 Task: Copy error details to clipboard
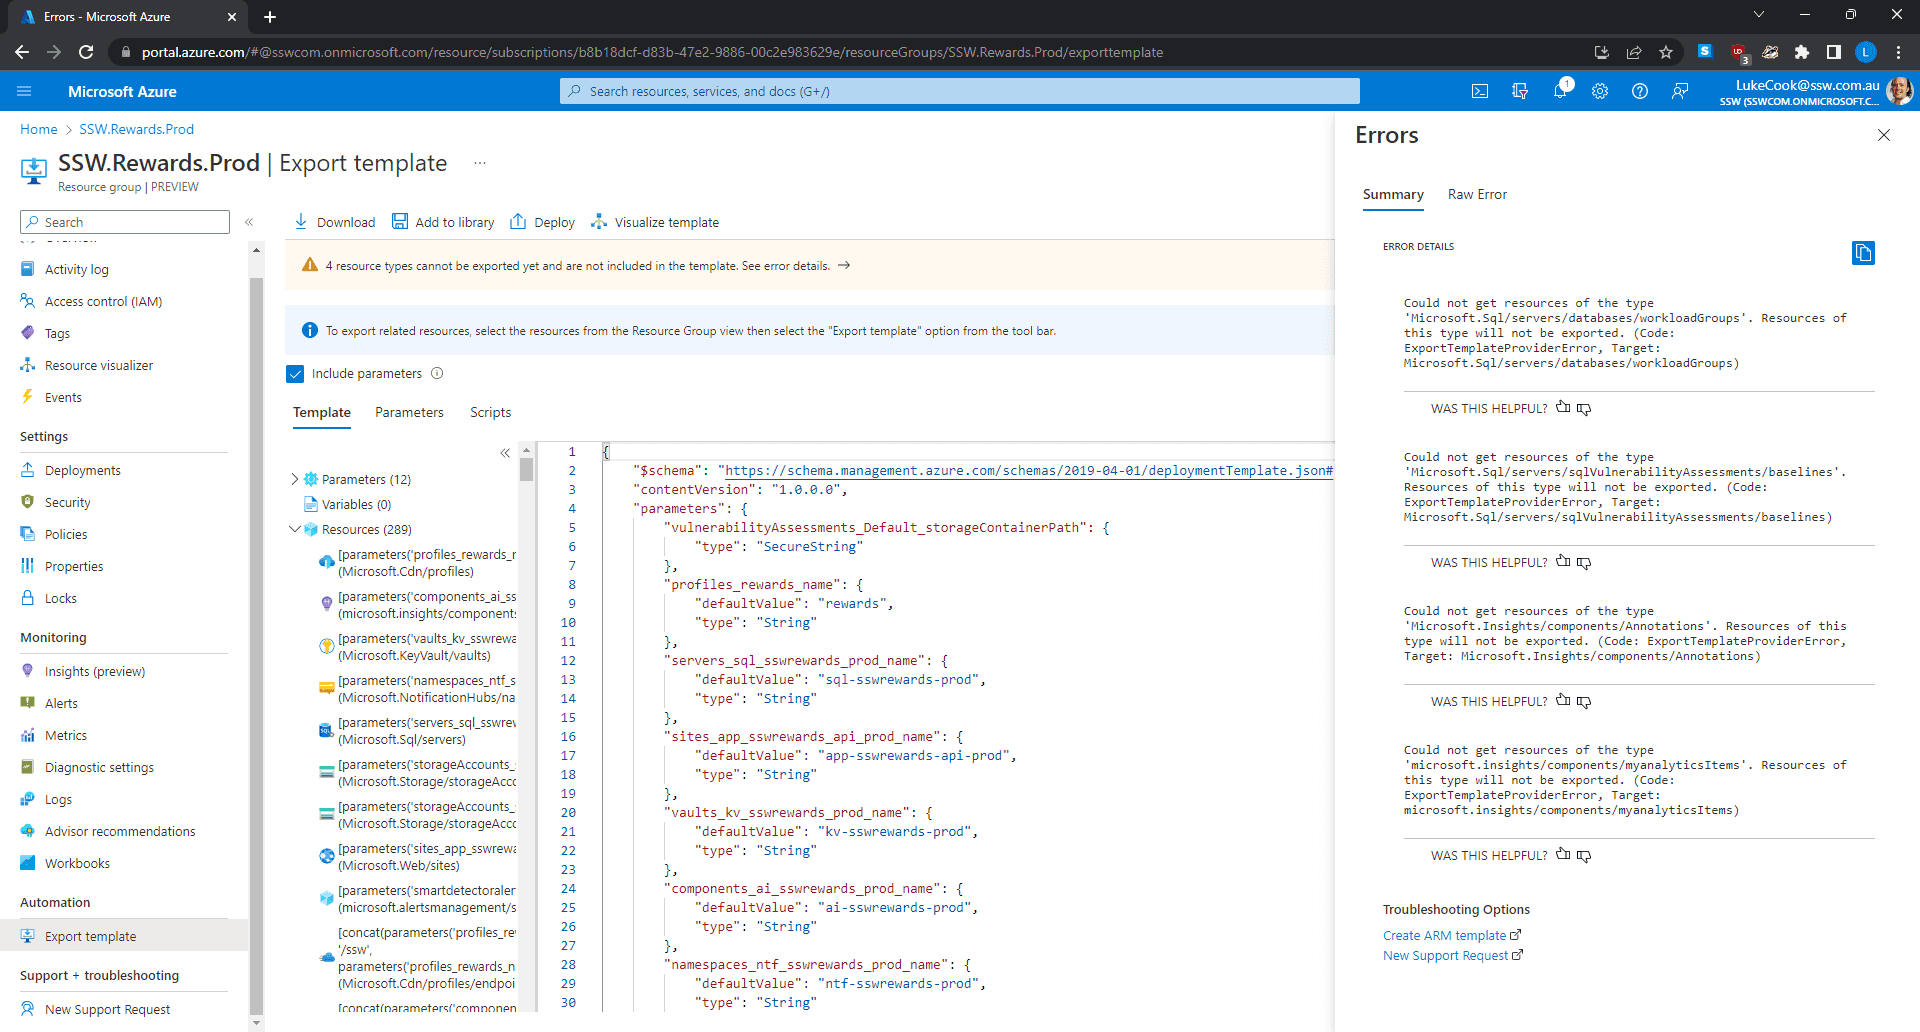coord(1863,253)
